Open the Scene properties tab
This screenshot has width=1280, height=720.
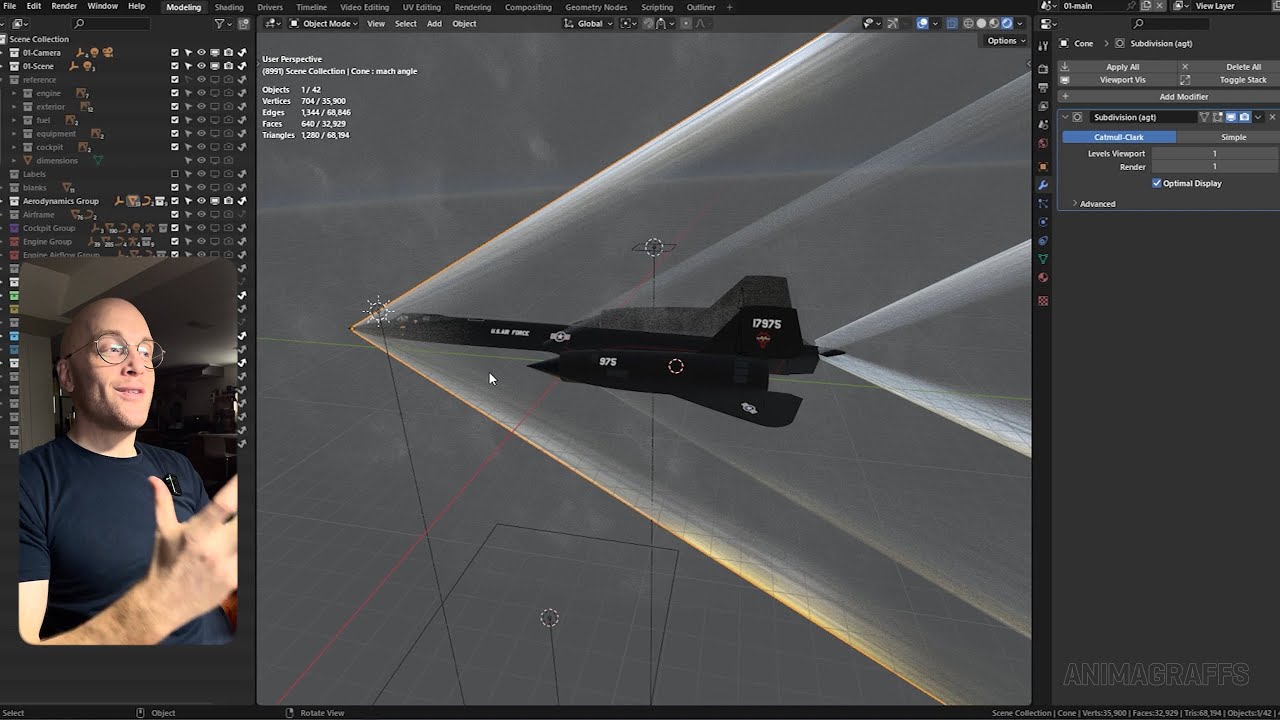tap(1043, 124)
